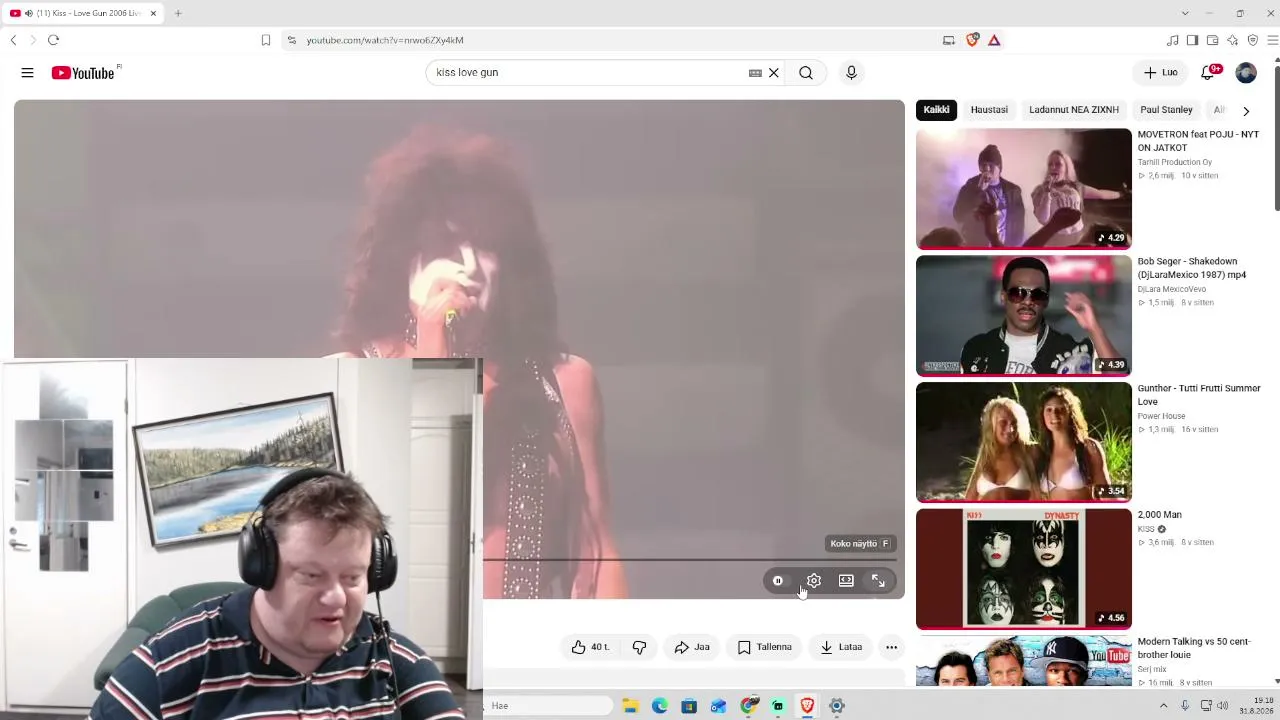The width and height of the screenshot is (1280, 720).
Task: Open 'Gunther - Tutti Frutti Summer Love' title
Action: (x=1199, y=395)
